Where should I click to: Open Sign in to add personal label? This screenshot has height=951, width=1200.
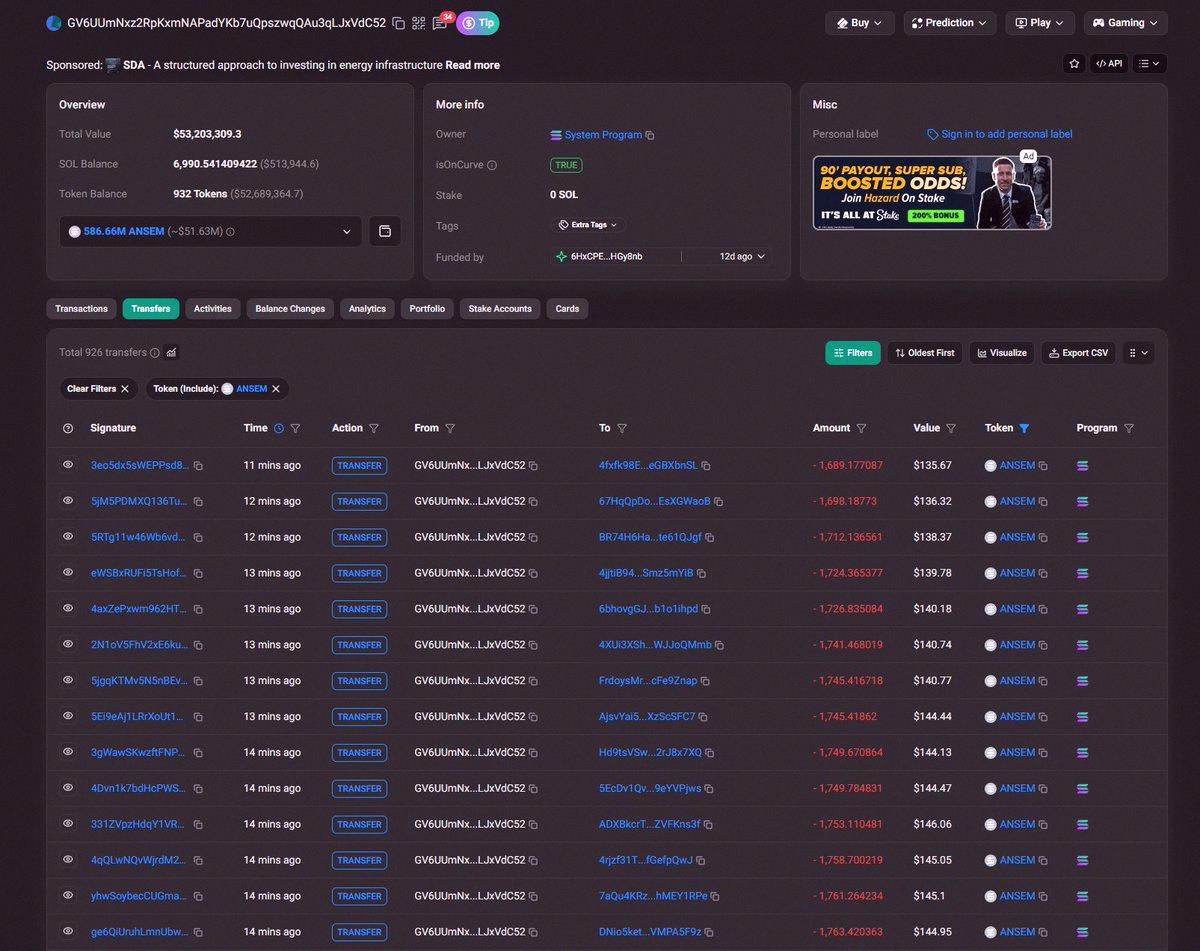1000,134
